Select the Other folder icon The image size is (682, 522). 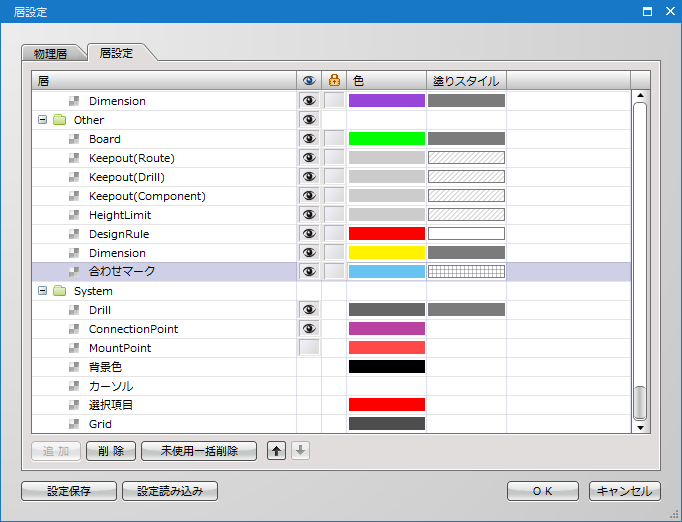(59, 120)
